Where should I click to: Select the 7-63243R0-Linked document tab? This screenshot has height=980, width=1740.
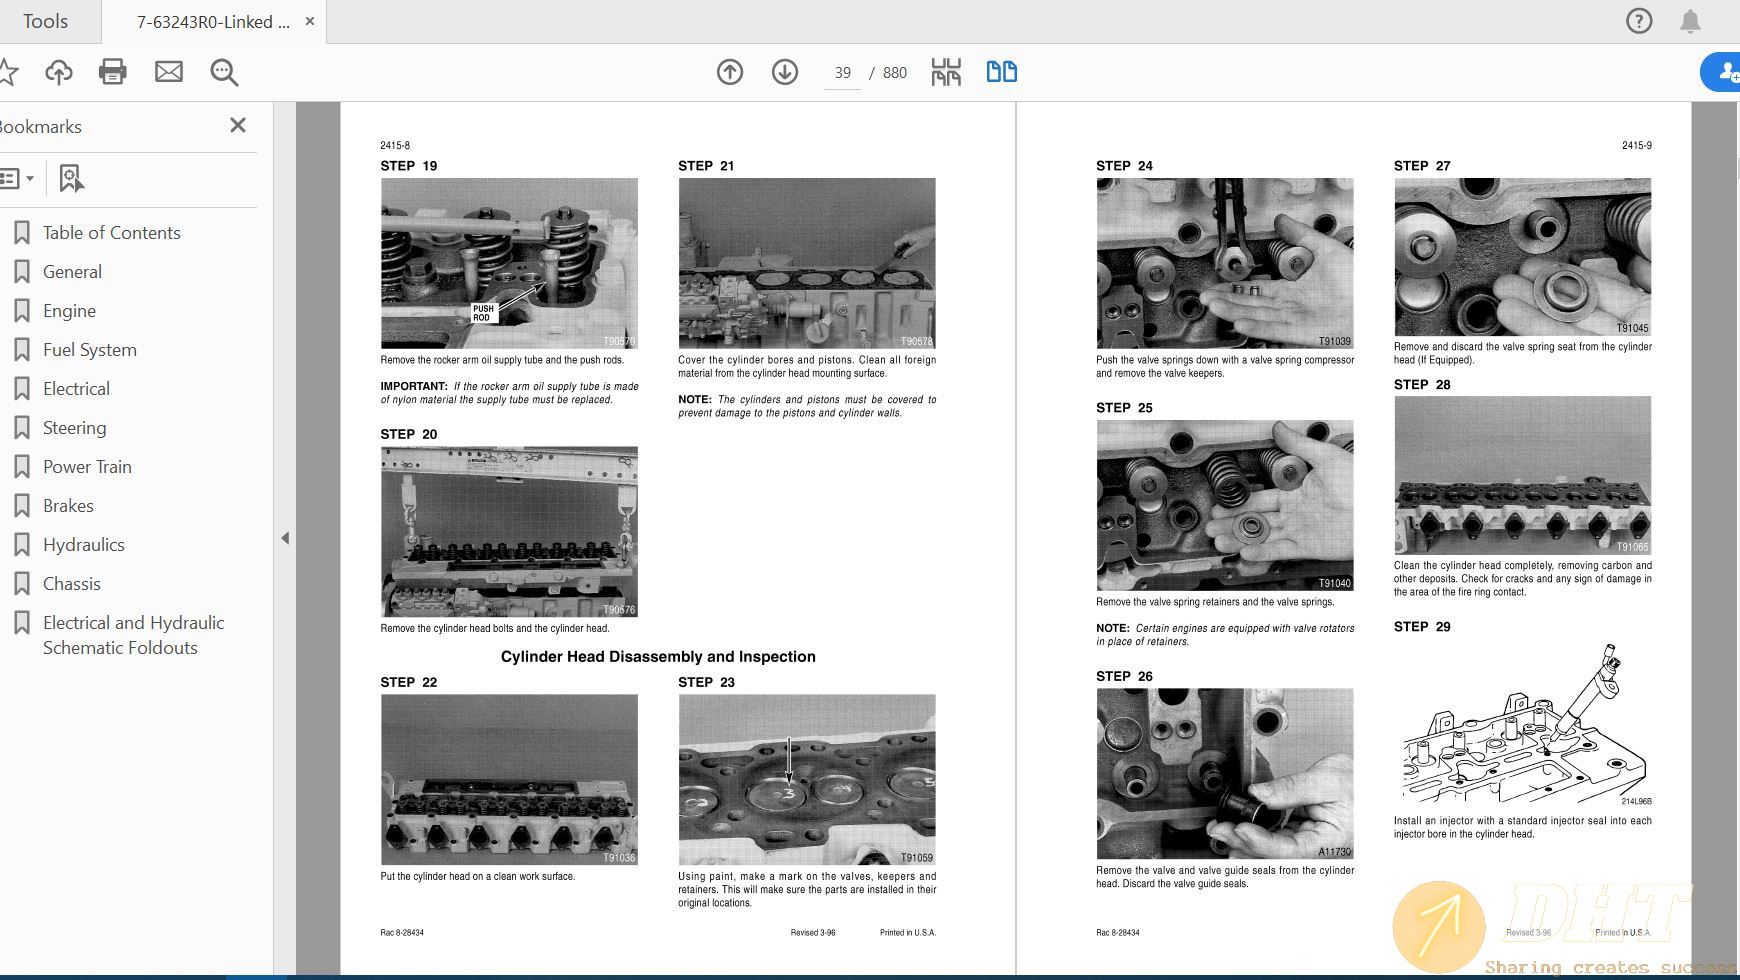[x=213, y=22]
